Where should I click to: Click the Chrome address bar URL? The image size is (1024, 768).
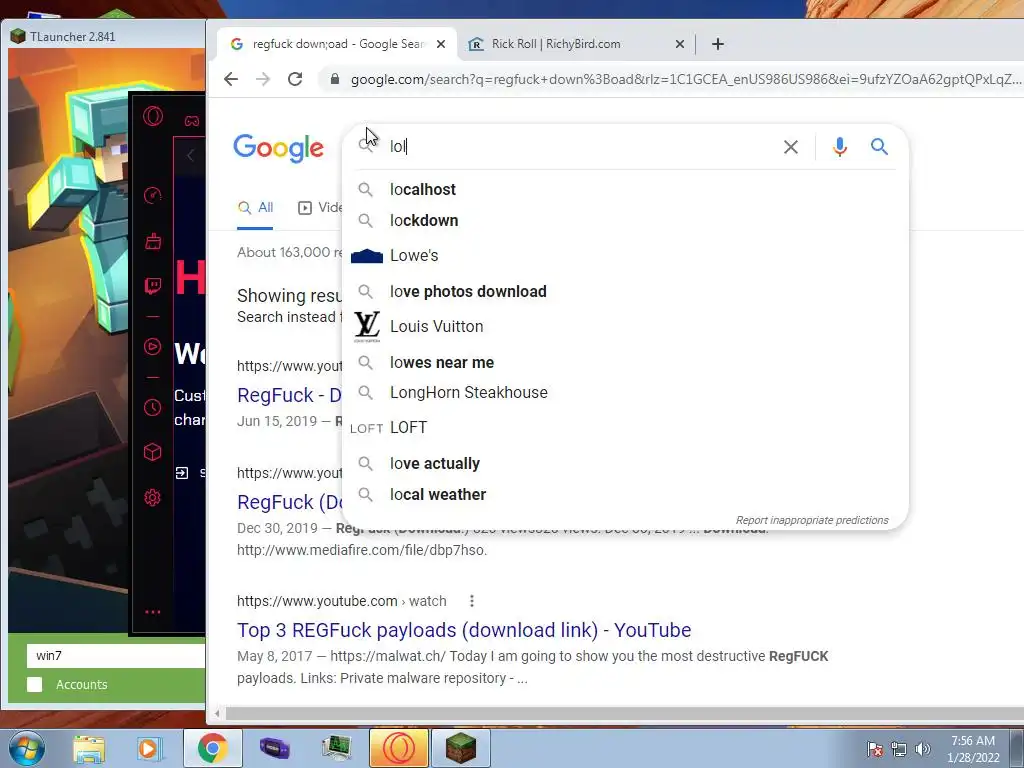coord(686,79)
